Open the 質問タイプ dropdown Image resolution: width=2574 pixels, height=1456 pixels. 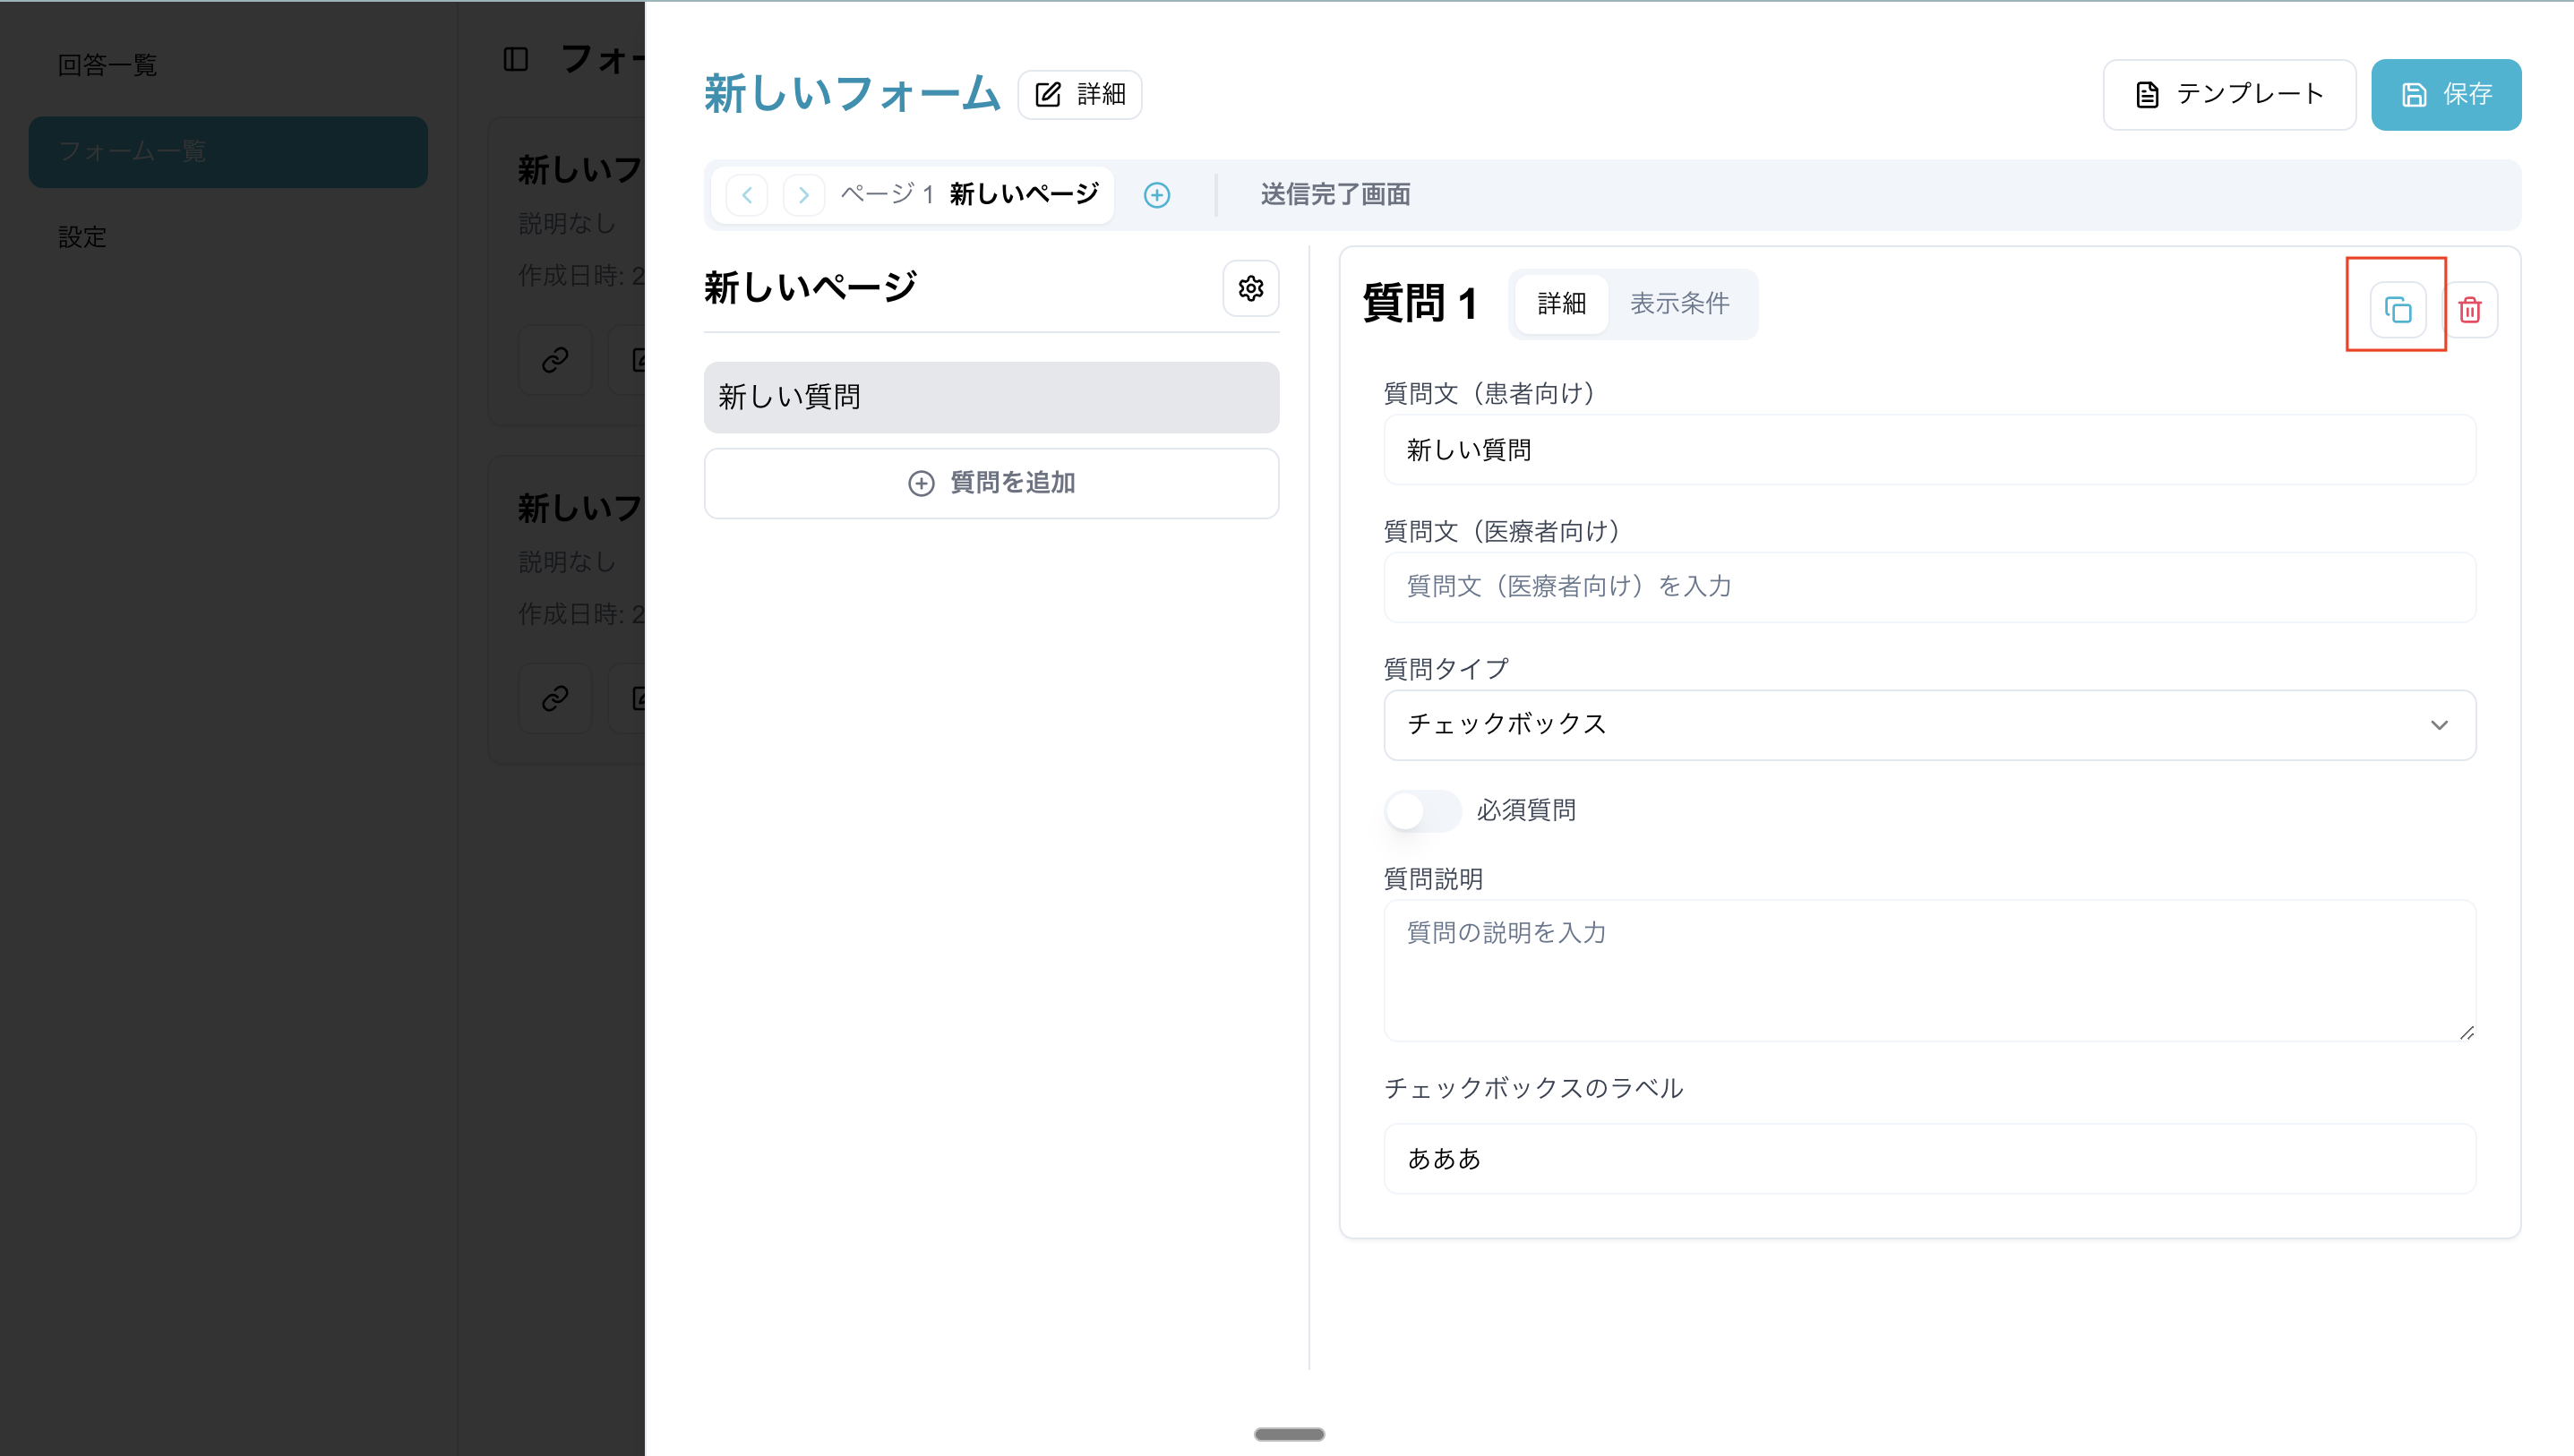click(1929, 725)
